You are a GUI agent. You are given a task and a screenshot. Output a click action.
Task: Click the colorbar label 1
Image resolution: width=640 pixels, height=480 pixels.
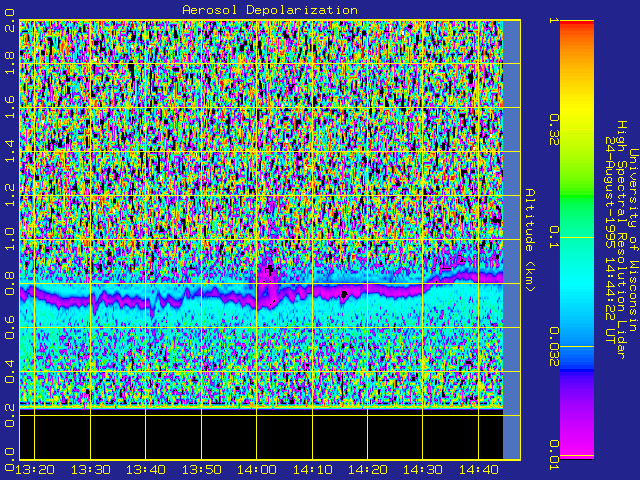pyautogui.click(x=554, y=20)
